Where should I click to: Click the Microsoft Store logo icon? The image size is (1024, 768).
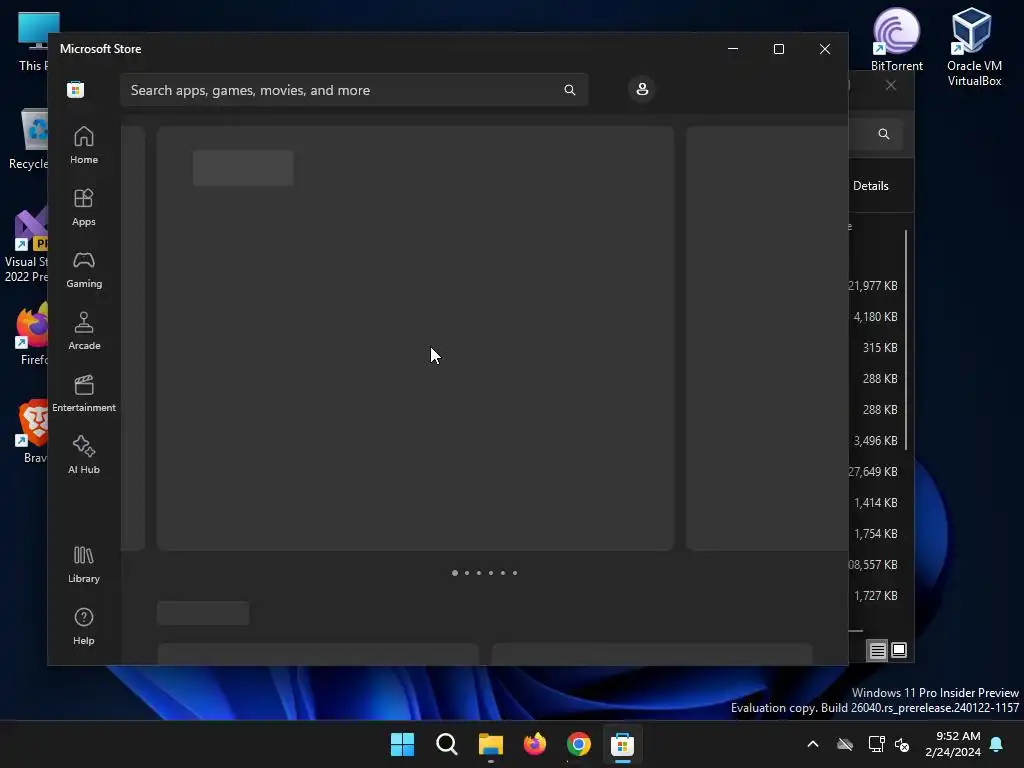(x=76, y=89)
